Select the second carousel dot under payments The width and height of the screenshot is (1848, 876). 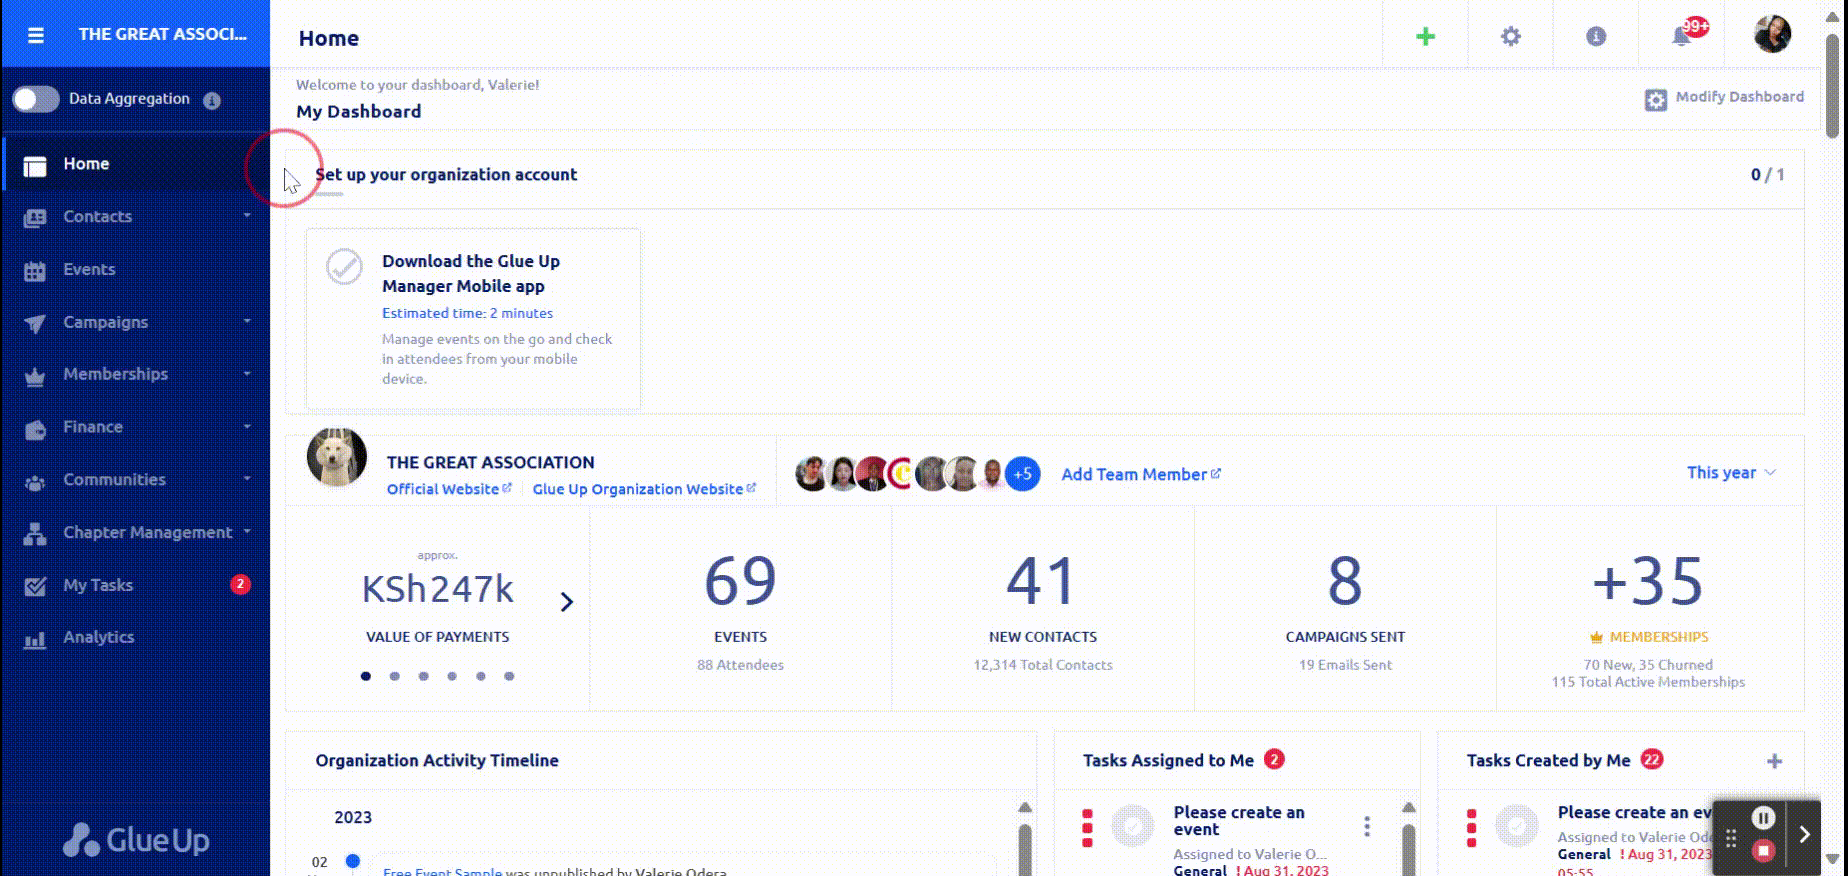pos(395,676)
